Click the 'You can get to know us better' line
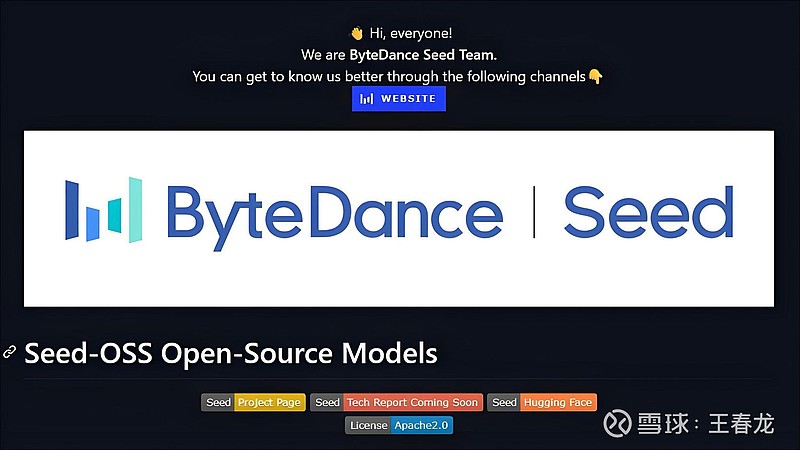Viewport: 800px width, 450px height. click(x=397, y=77)
